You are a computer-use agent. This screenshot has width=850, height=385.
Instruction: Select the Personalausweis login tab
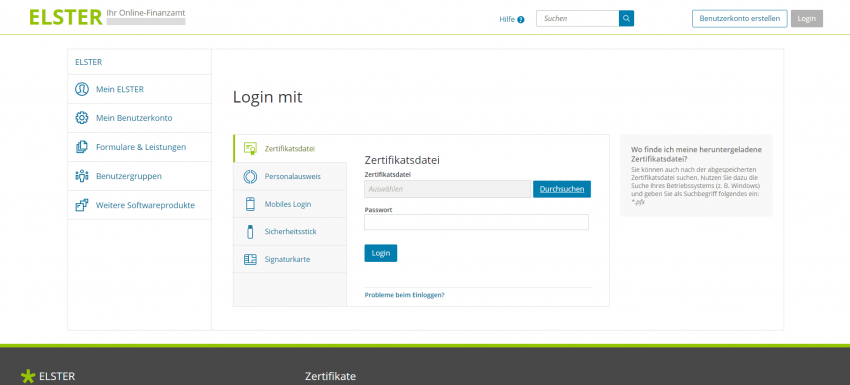coord(290,176)
